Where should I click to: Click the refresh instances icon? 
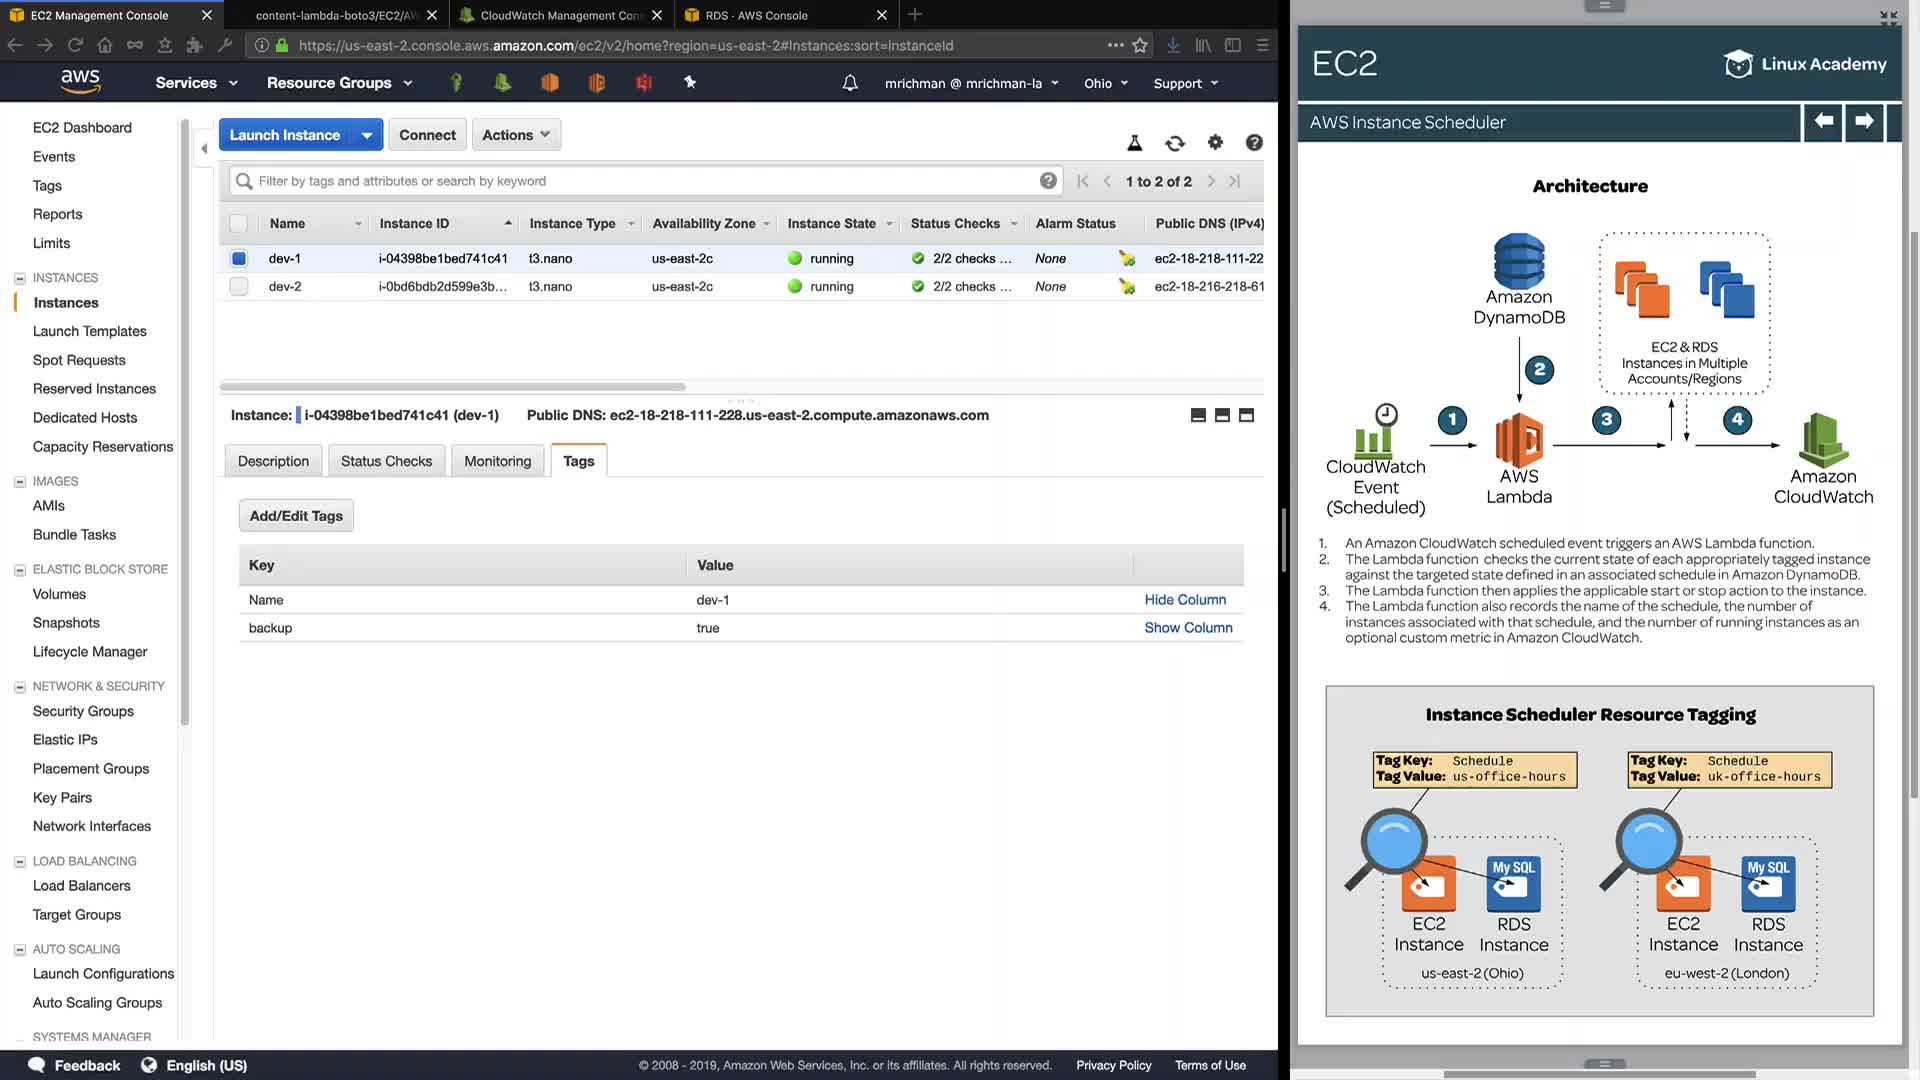click(1175, 143)
